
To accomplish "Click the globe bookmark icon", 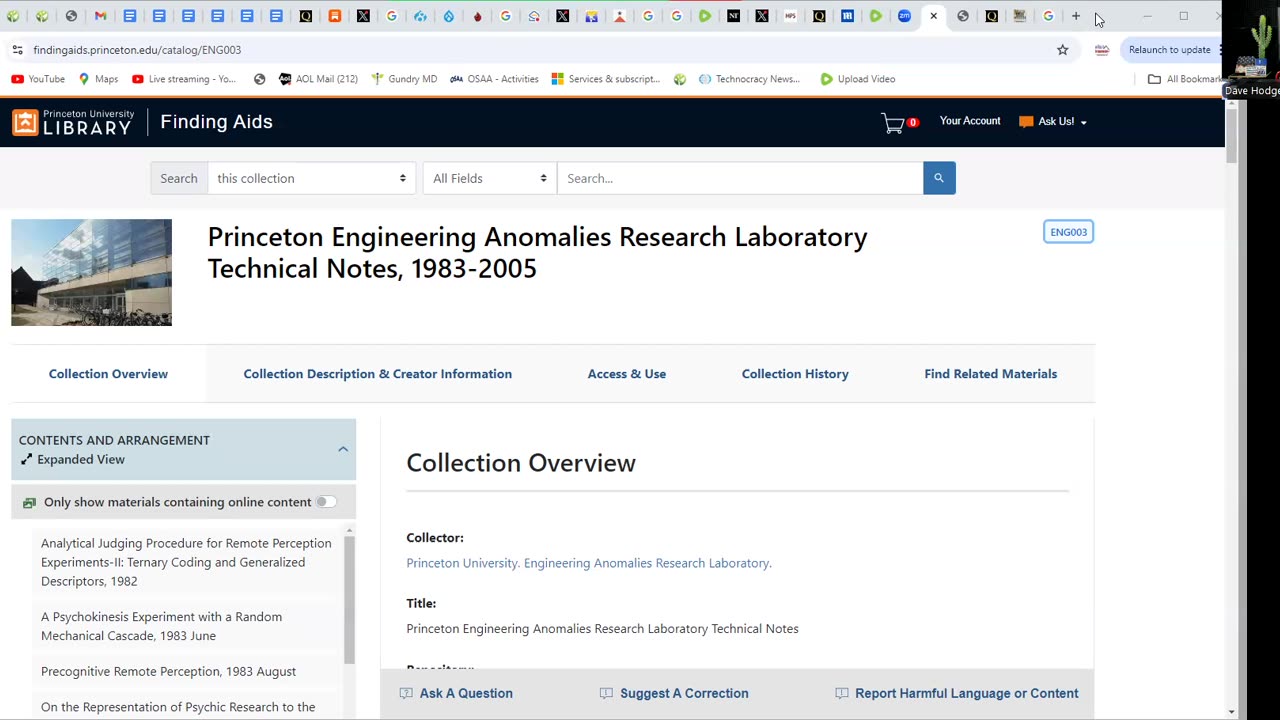I will point(260,79).
